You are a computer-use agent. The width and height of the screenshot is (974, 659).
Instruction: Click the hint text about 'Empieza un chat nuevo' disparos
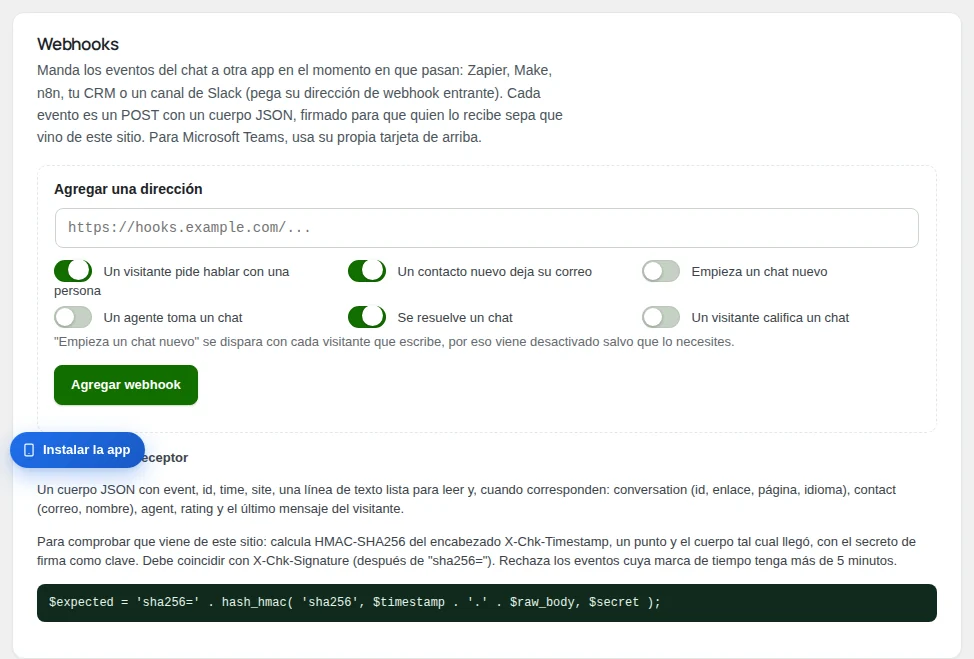[x=394, y=342]
